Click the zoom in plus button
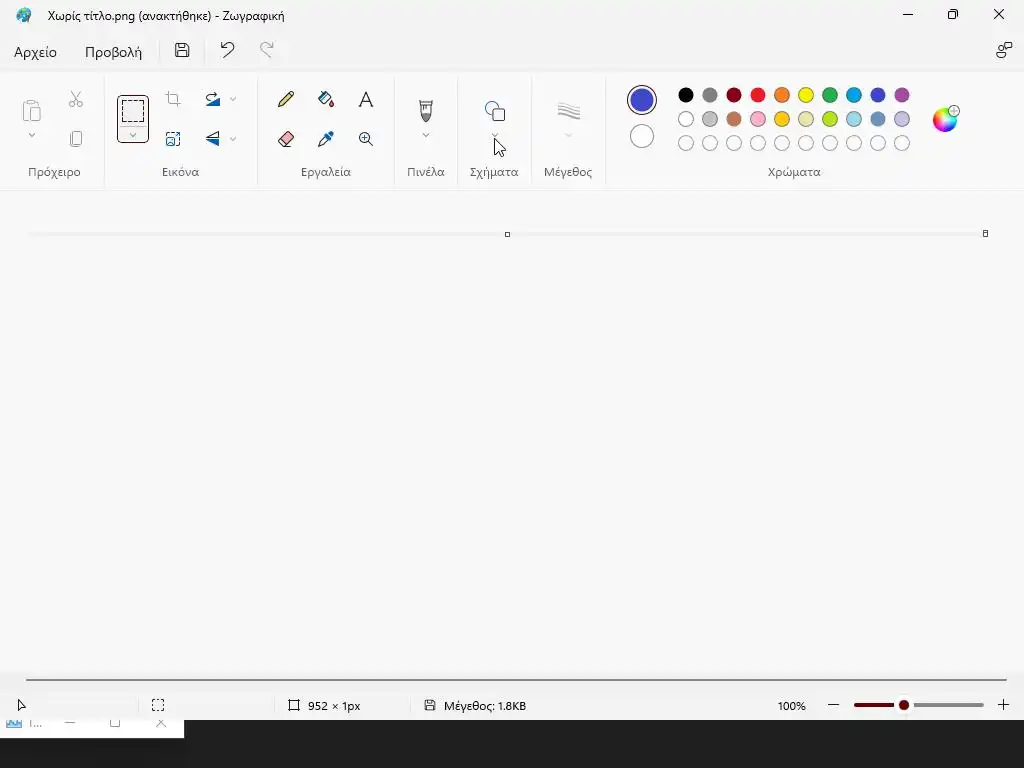The width and height of the screenshot is (1024, 768). pyautogui.click(x=1004, y=705)
